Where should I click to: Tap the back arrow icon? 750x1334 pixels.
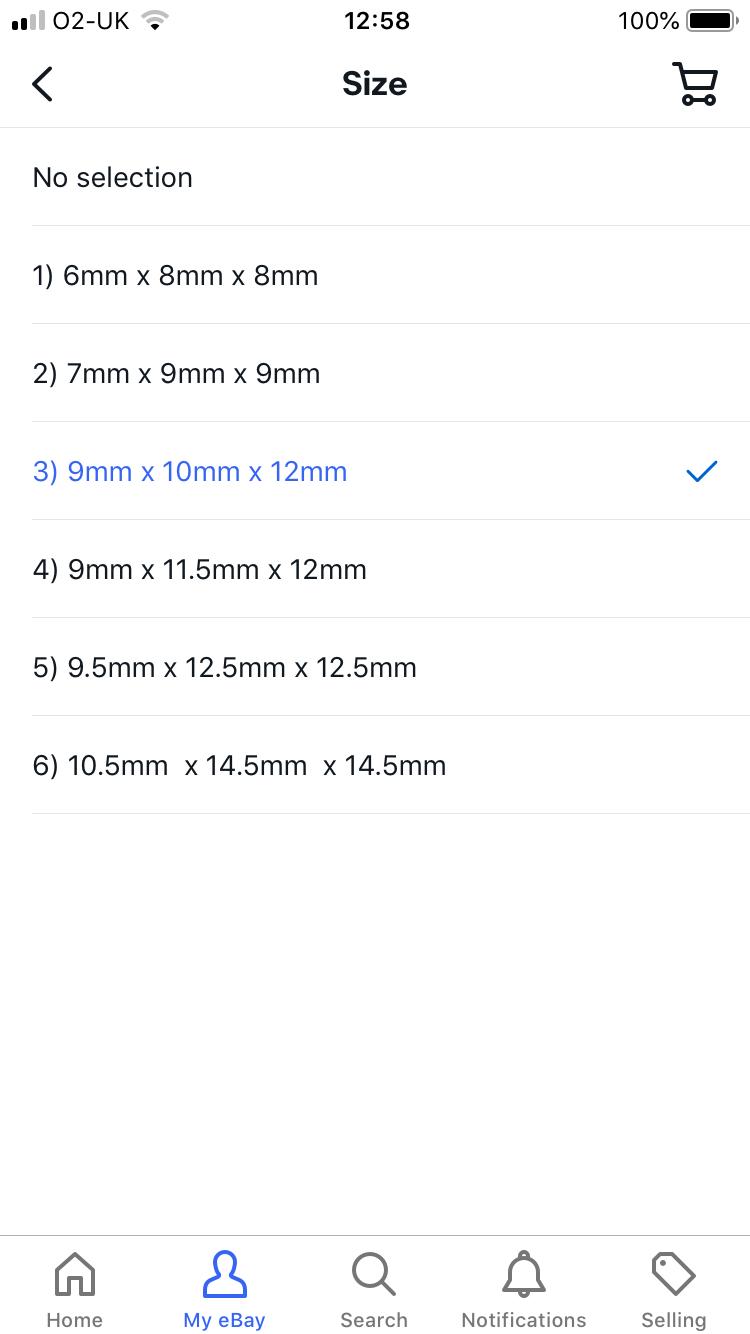pyautogui.click(x=42, y=84)
